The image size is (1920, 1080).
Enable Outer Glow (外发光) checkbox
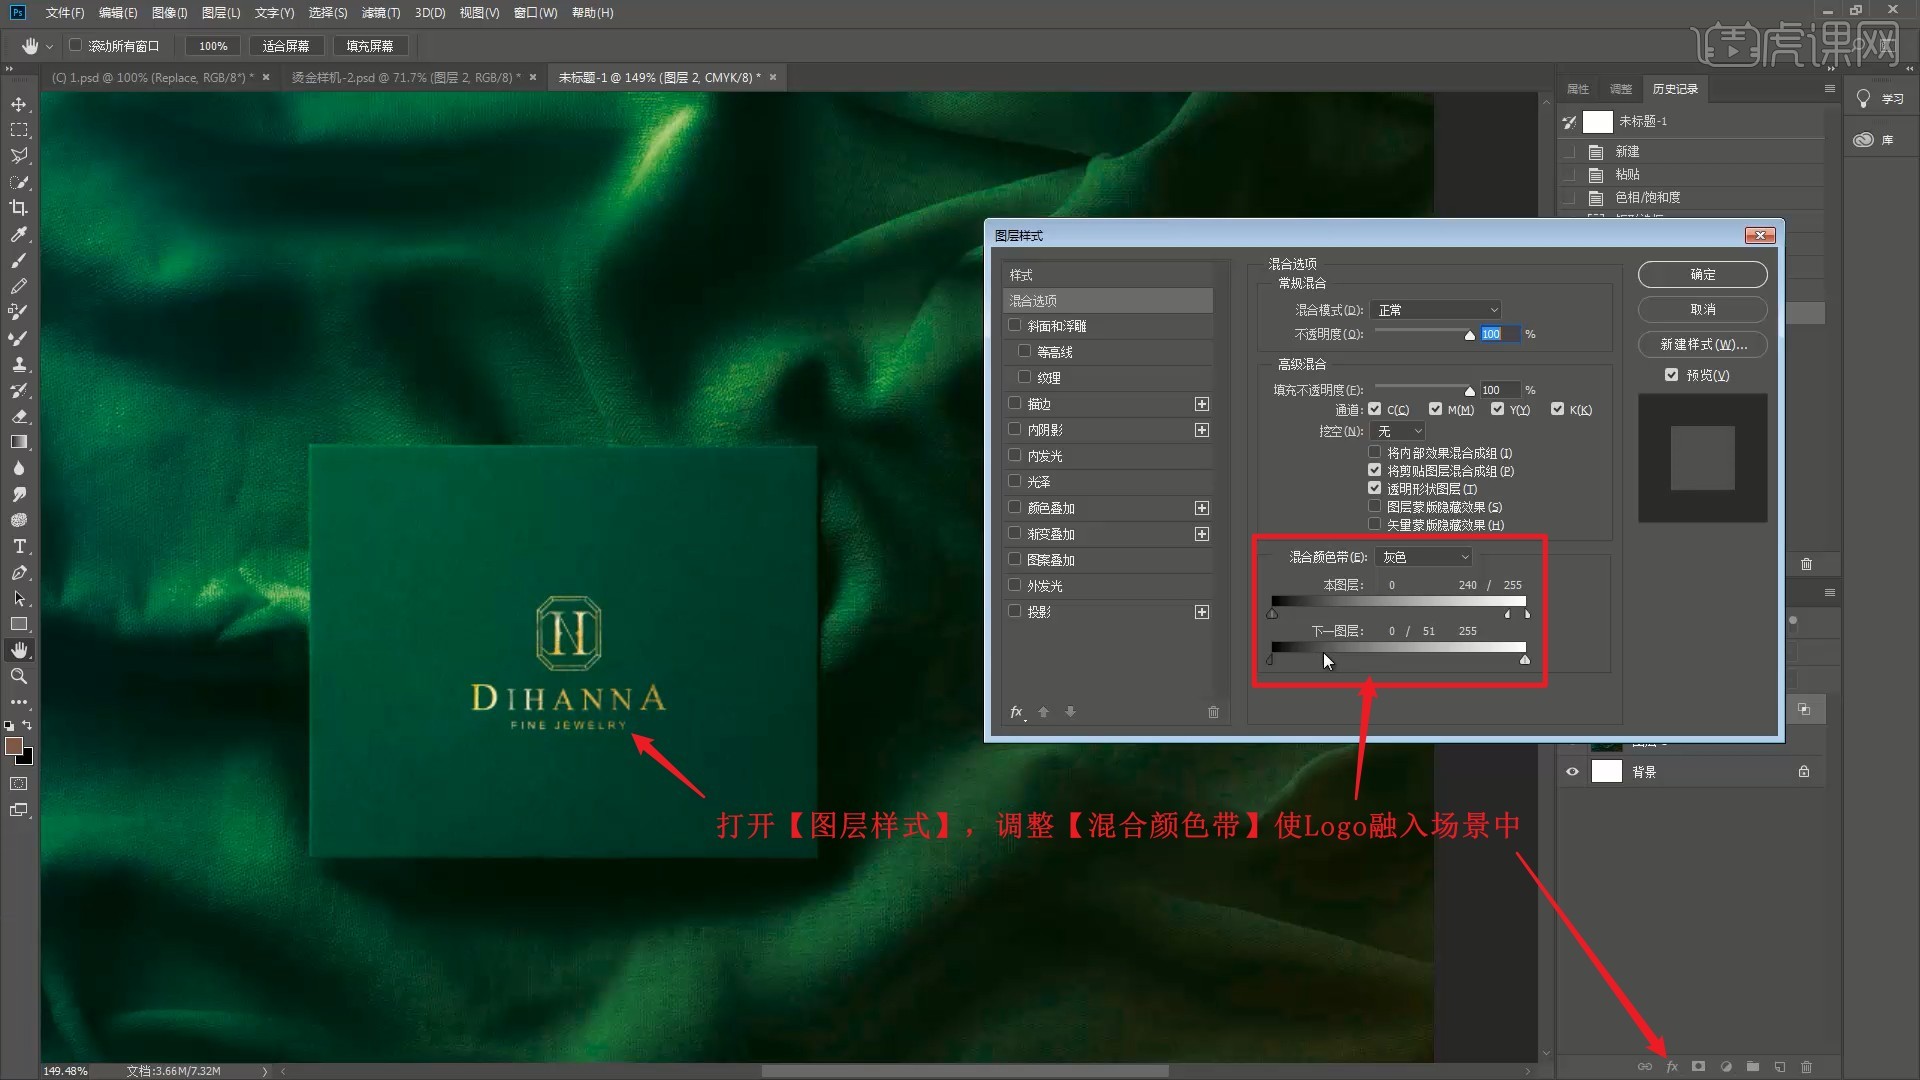[x=1015, y=585]
